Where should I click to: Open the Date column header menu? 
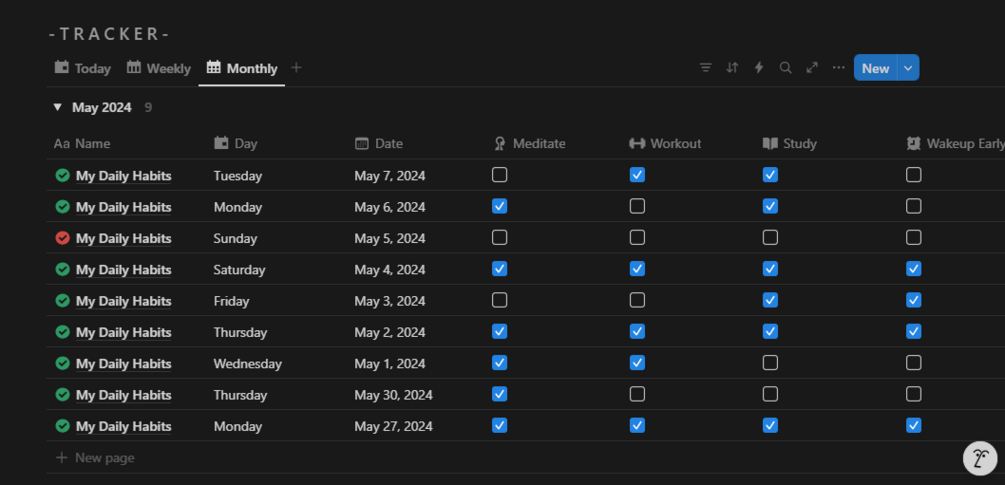tap(388, 143)
